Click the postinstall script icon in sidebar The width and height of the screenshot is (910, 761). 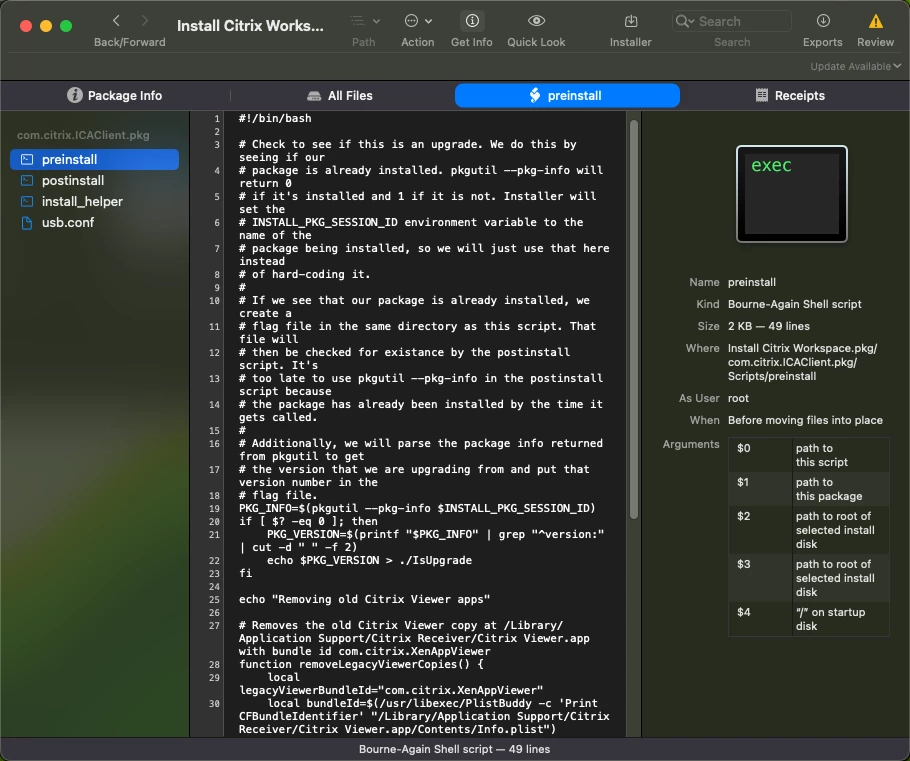pos(27,181)
